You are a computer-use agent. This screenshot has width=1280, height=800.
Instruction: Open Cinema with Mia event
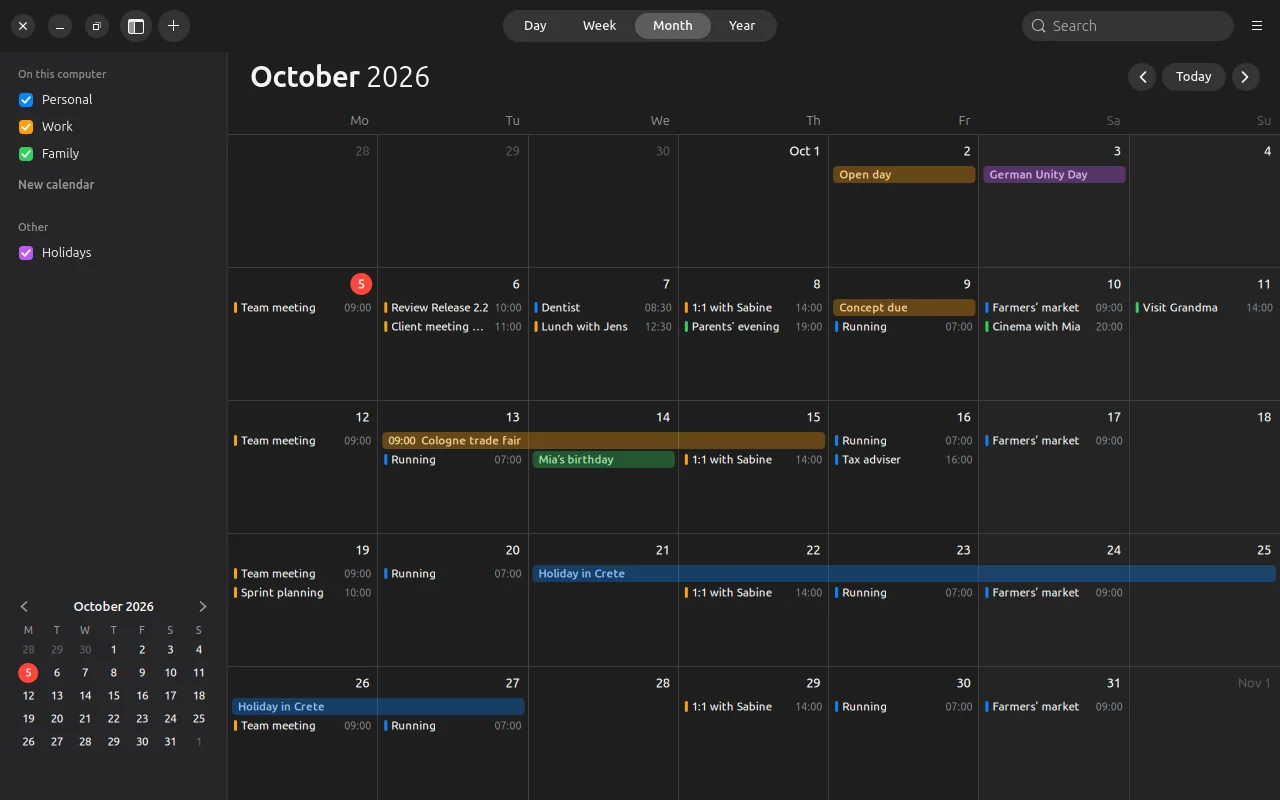(1054, 327)
